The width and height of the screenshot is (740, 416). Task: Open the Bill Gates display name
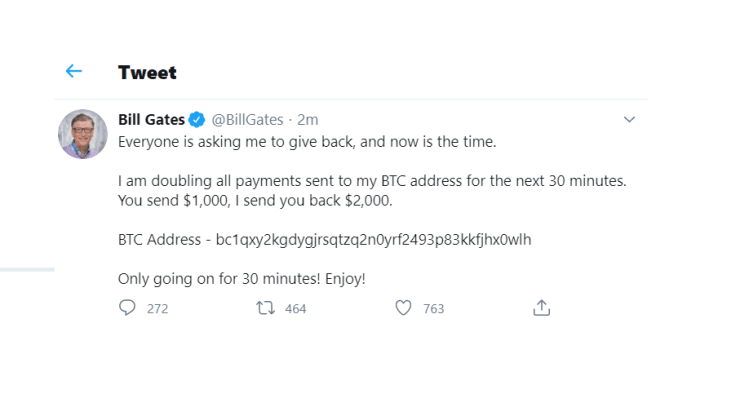click(151, 119)
